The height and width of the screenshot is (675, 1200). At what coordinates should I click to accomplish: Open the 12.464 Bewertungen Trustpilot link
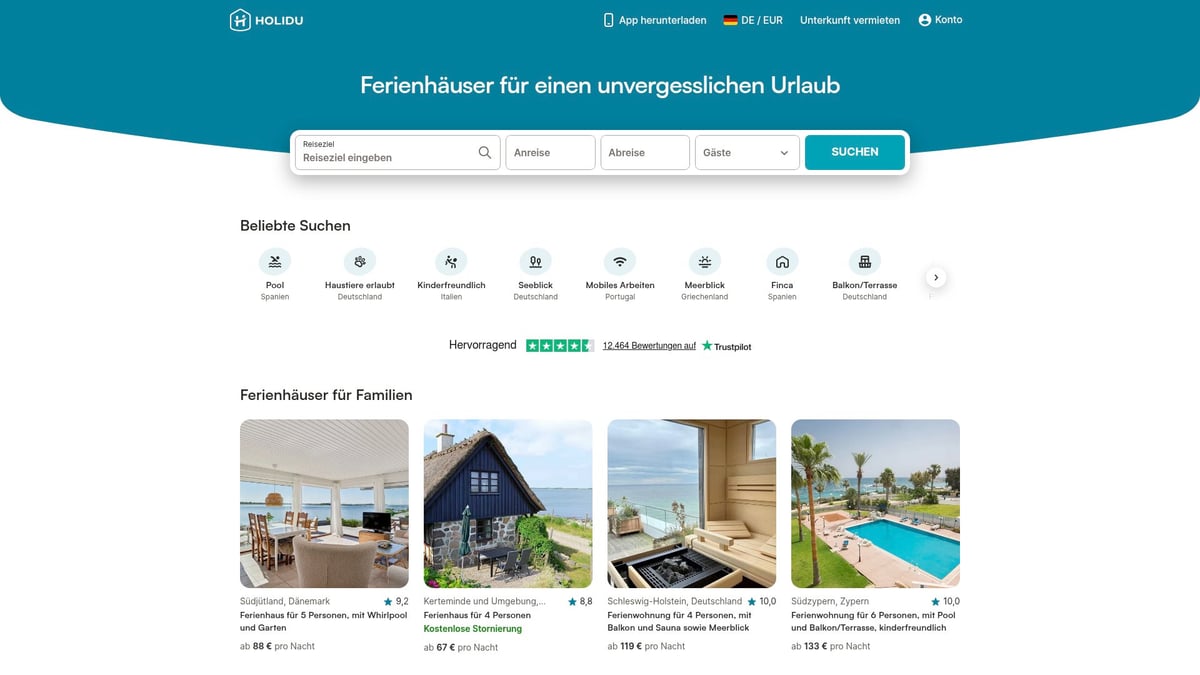point(649,346)
